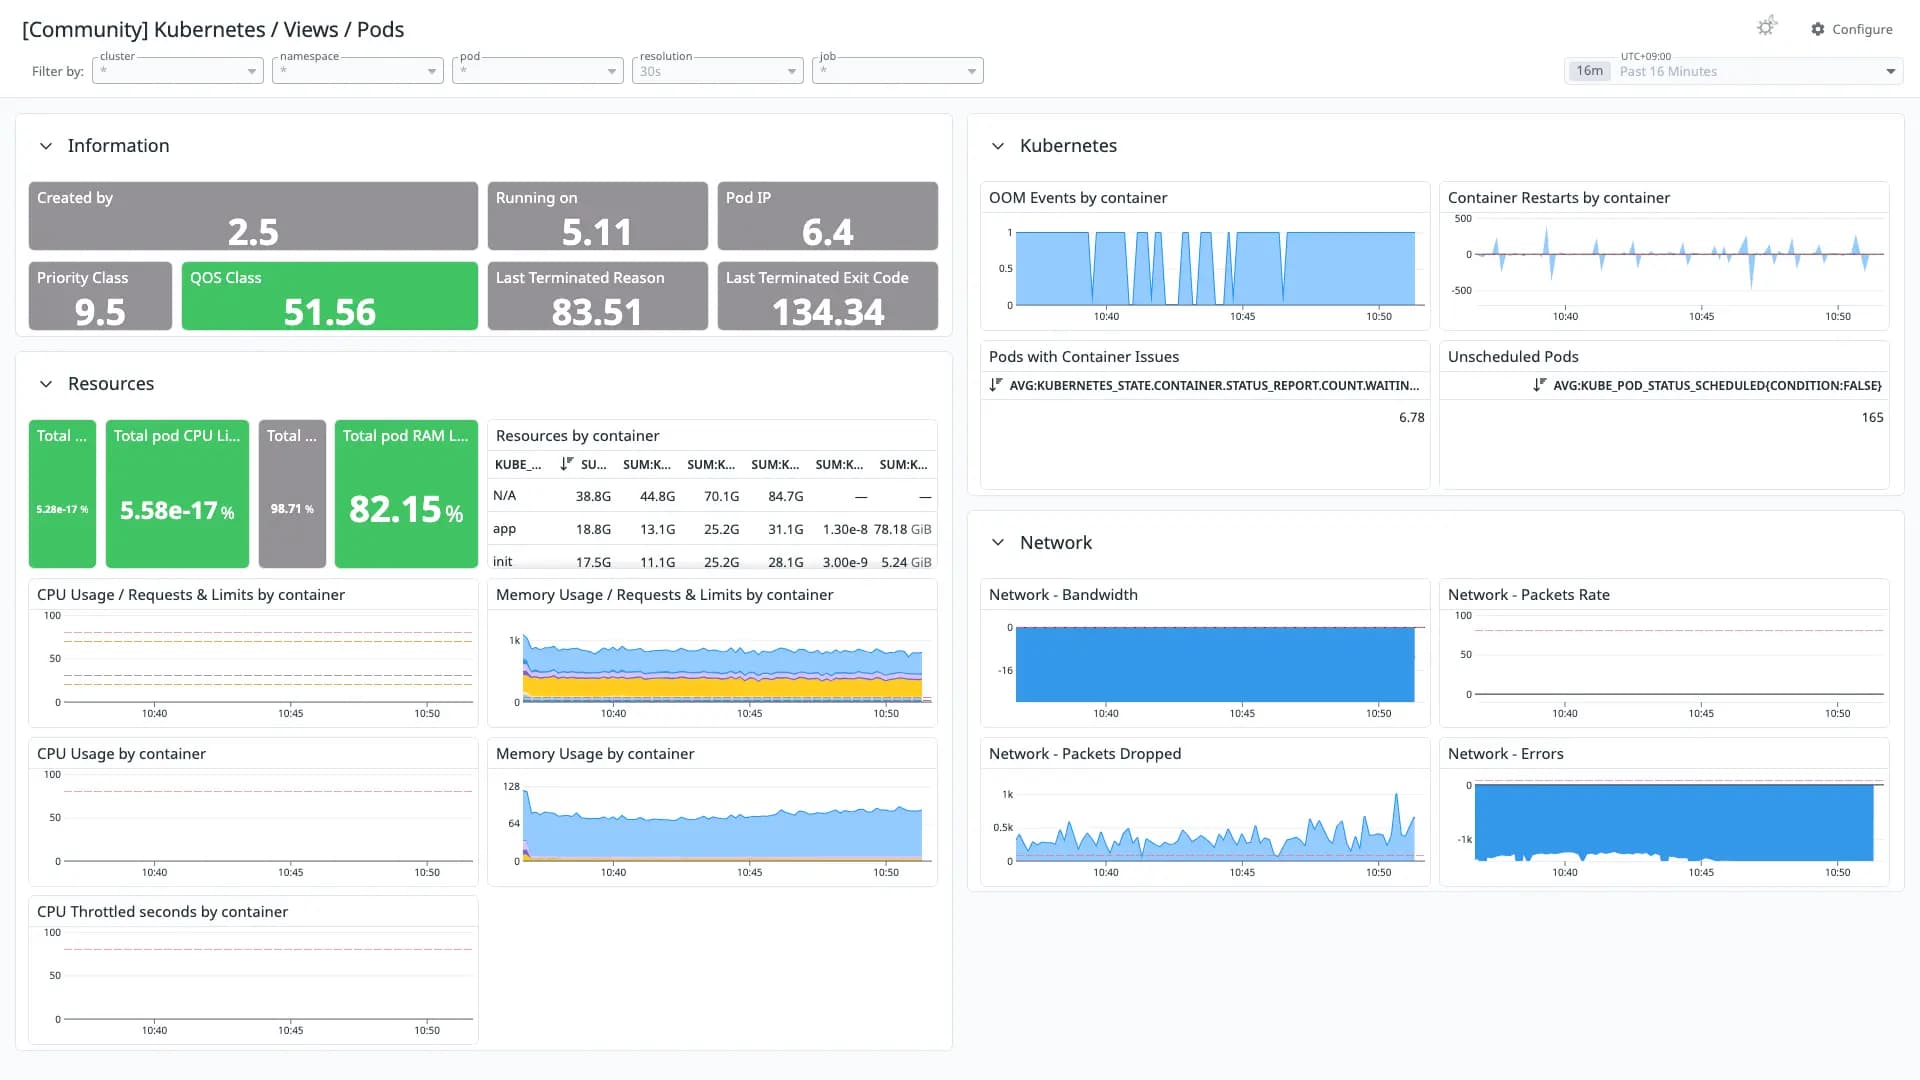The width and height of the screenshot is (1920, 1080).
Task: Click the 16m time badge
Action: (1589, 71)
